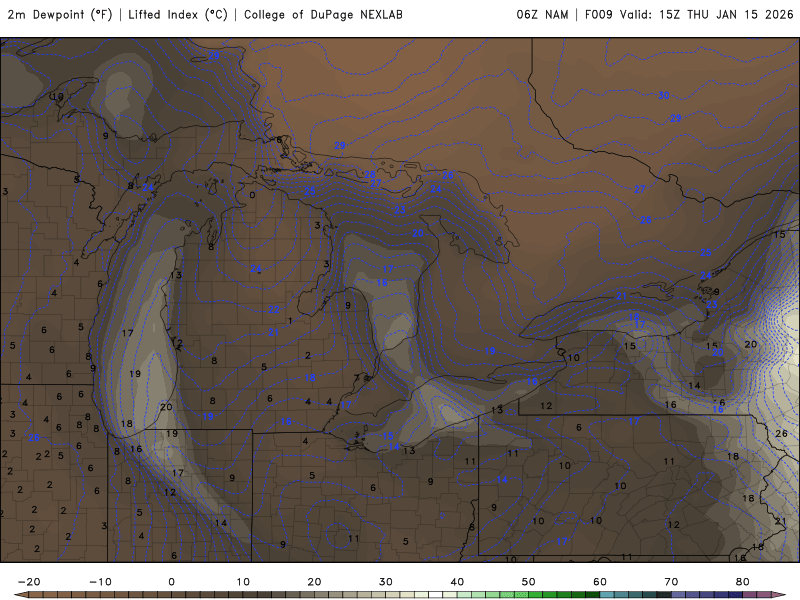800x600 pixels.
Task: Click the 50 label on the color scale
Action: click(x=529, y=582)
